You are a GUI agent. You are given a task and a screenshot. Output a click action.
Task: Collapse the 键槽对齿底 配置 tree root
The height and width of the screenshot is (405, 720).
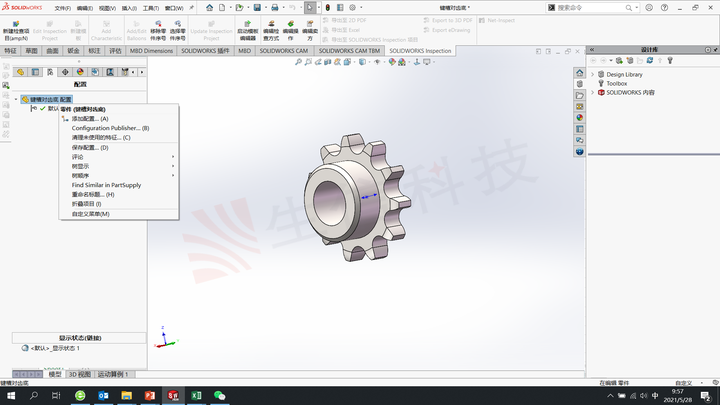(x=16, y=100)
